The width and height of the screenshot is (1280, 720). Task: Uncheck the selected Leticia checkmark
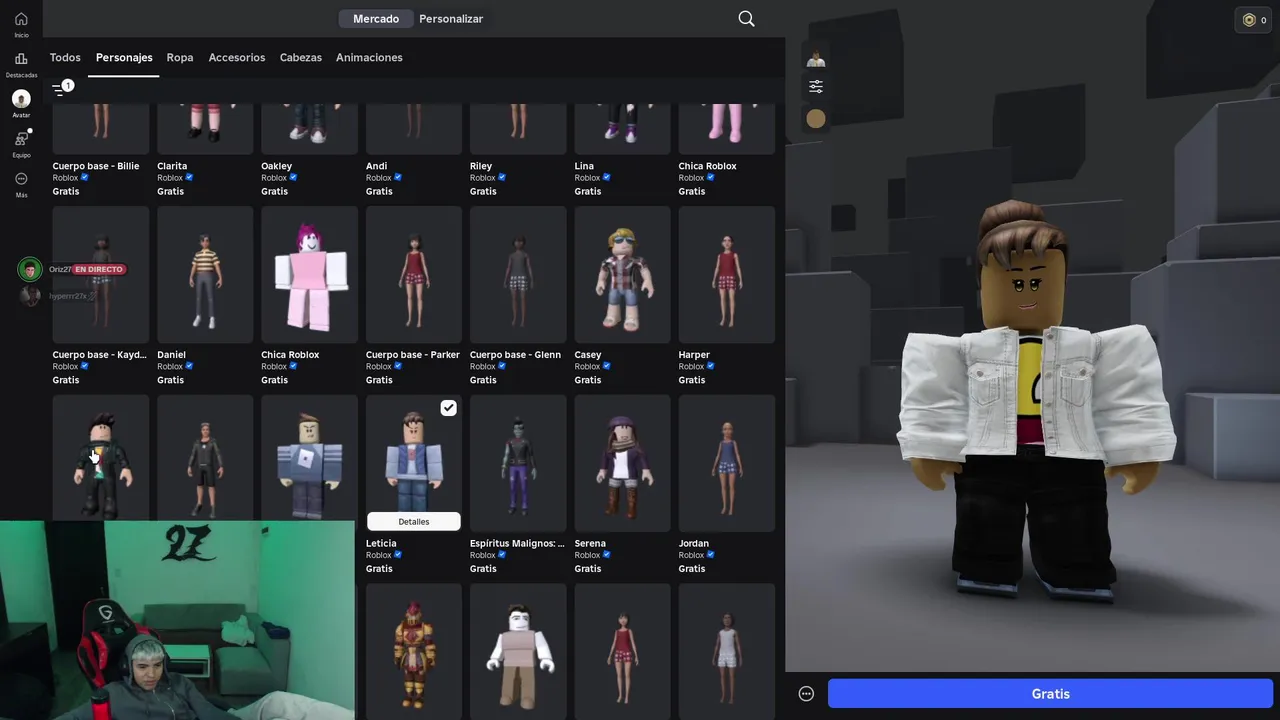(x=448, y=408)
